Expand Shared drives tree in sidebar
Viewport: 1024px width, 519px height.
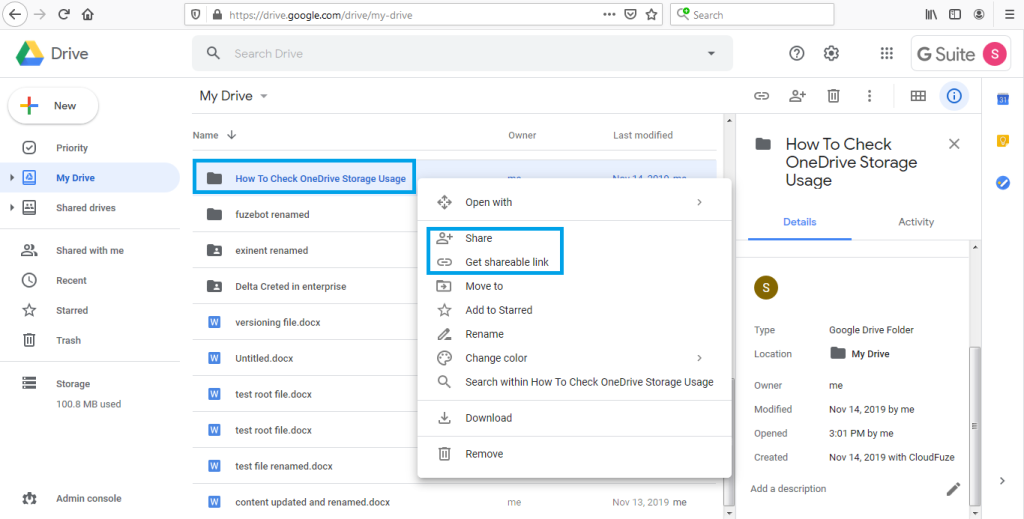pyautogui.click(x=11, y=208)
